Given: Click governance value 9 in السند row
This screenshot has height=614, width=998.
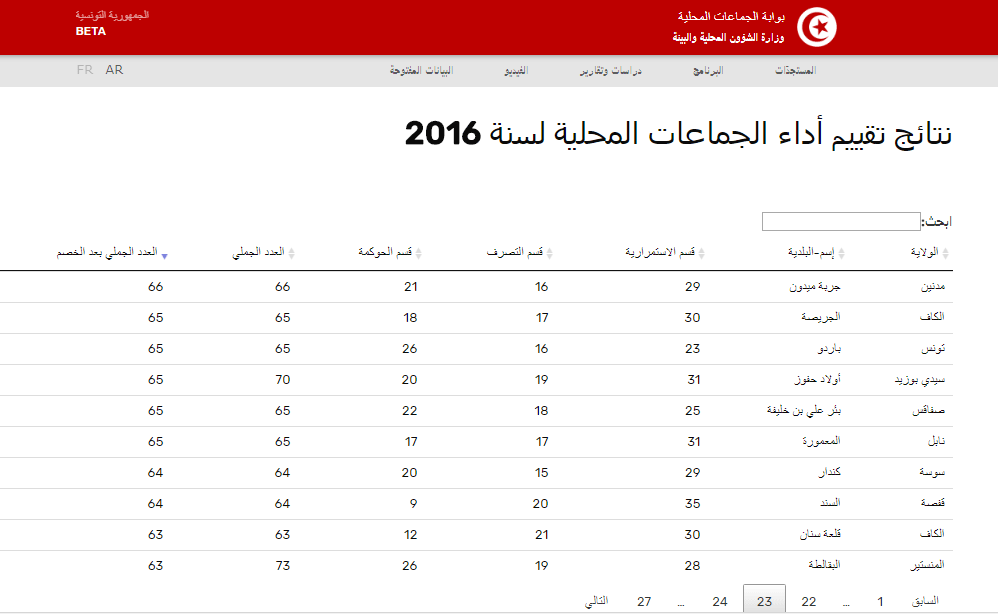Looking at the screenshot, I should [x=414, y=504].
